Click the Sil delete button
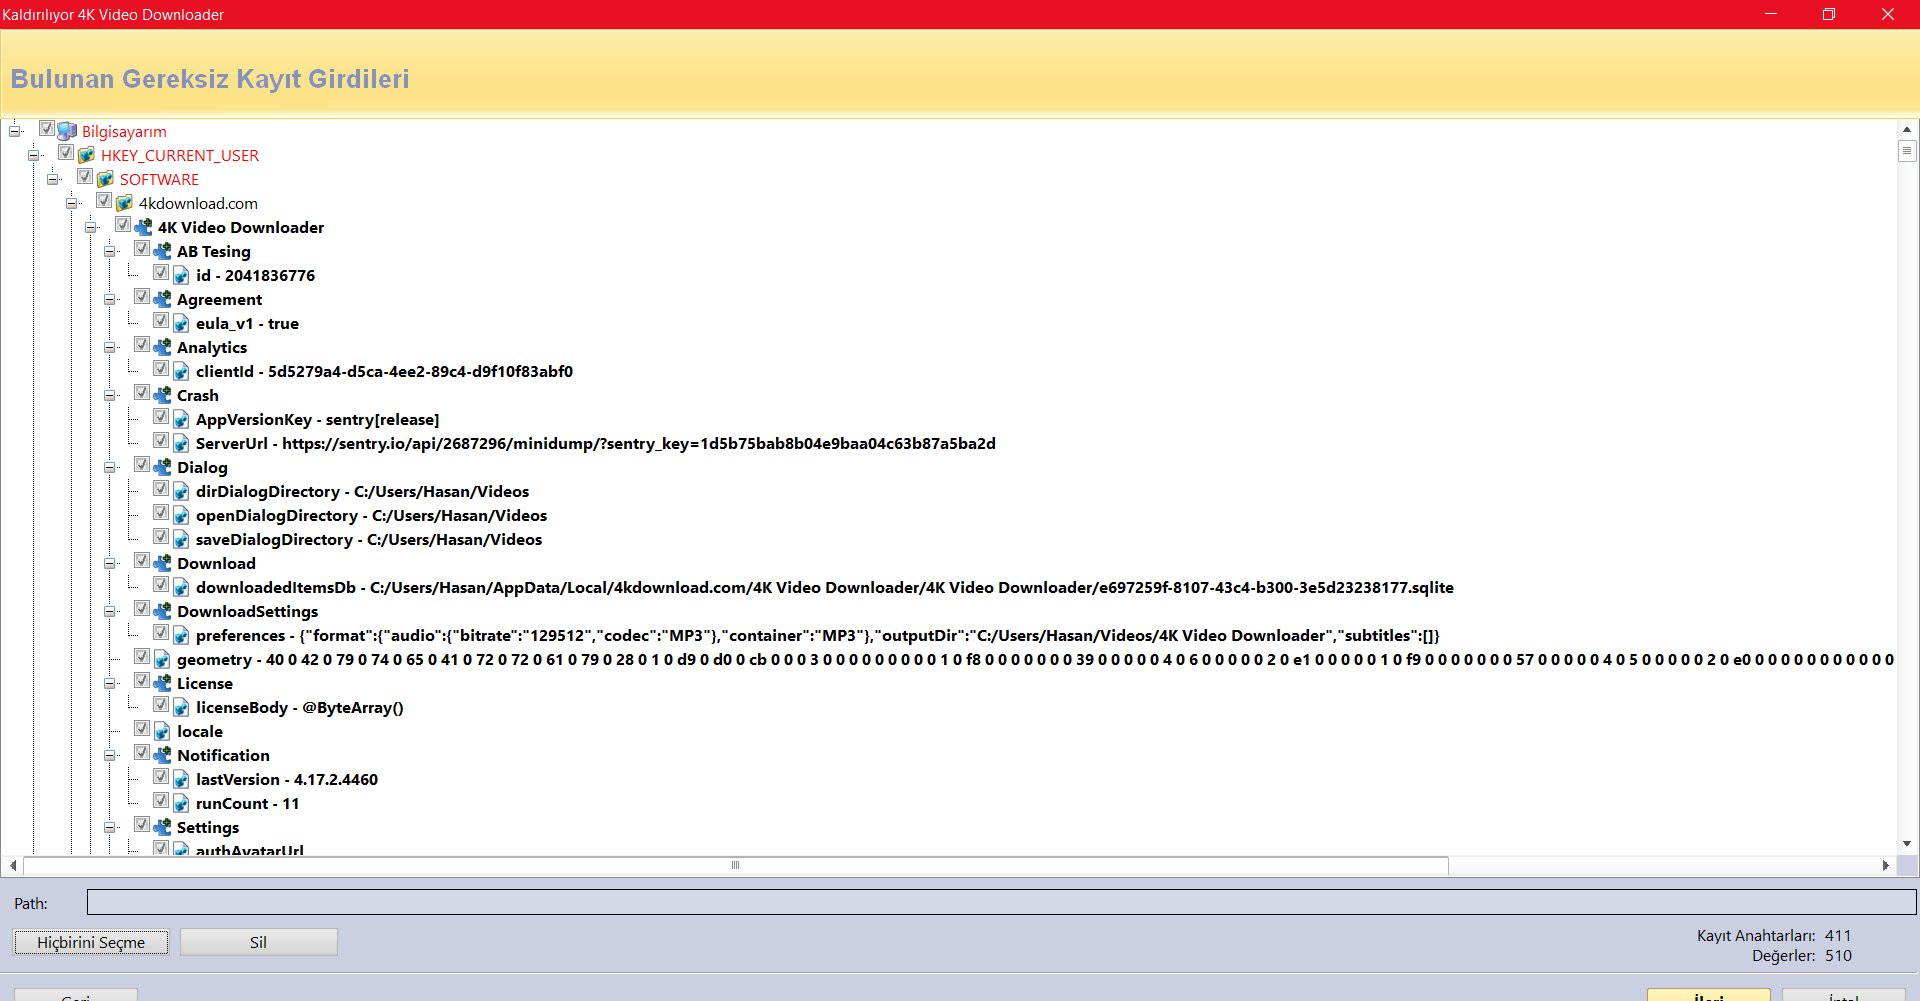Image resolution: width=1920 pixels, height=1001 pixels. pyautogui.click(x=258, y=942)
